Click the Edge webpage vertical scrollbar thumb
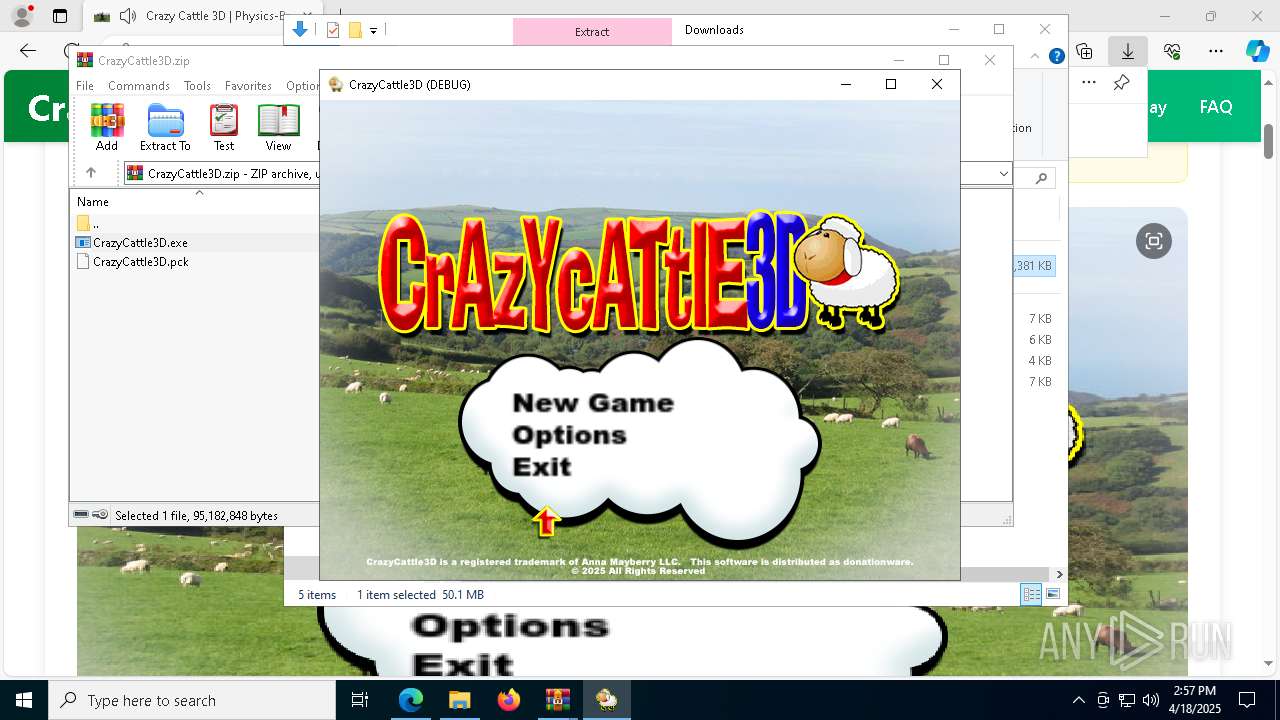1280x720 pixels. point(1268,139)
